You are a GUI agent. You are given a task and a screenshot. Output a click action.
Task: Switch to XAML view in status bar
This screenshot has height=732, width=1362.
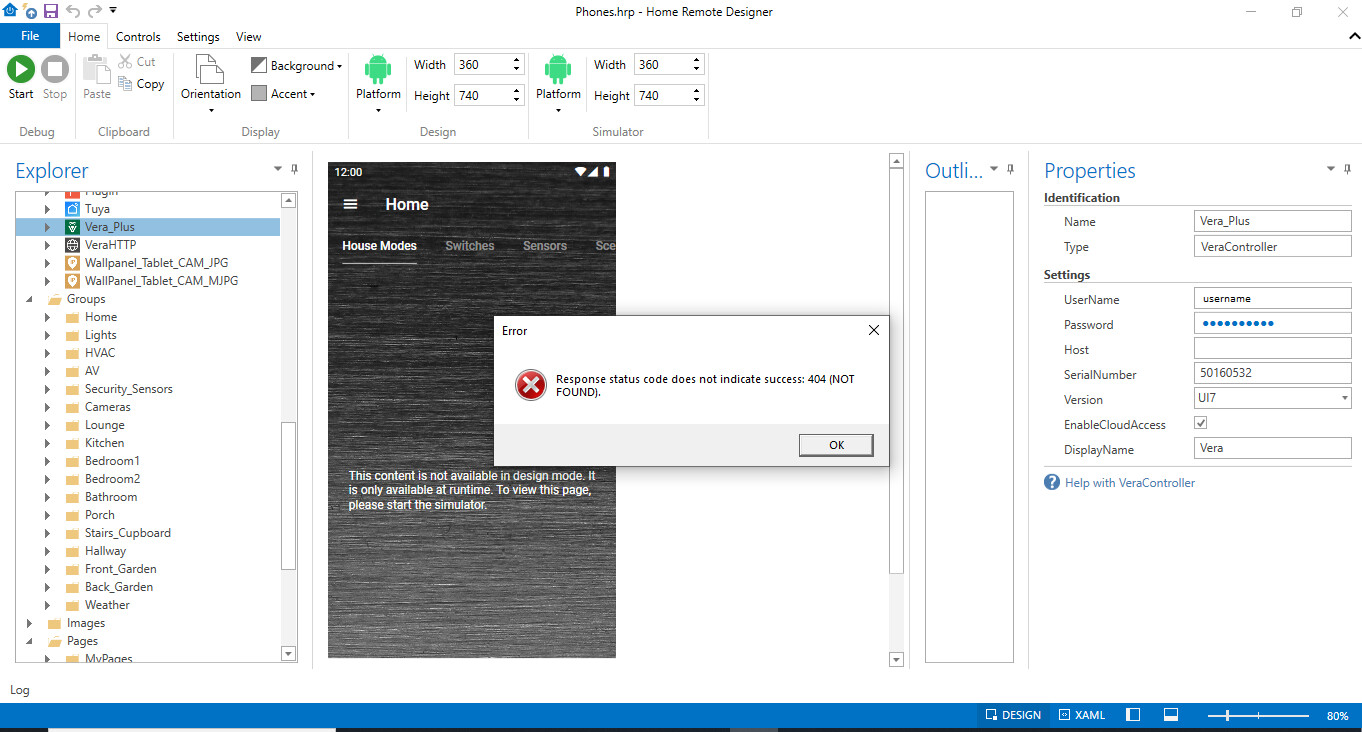[x=1082, y=715]
